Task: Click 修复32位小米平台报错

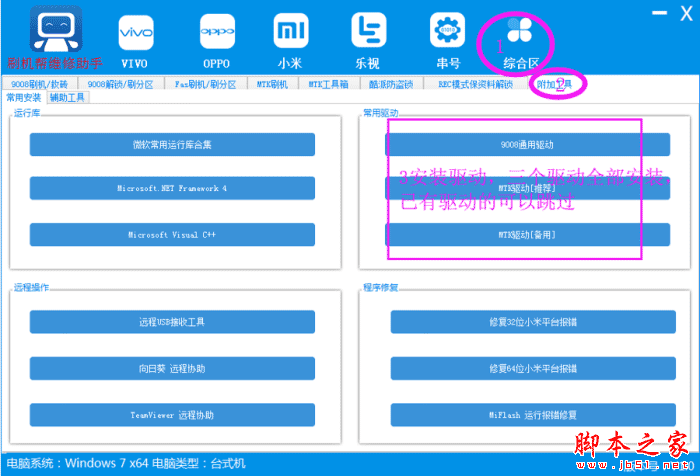Action: [533, 322]
